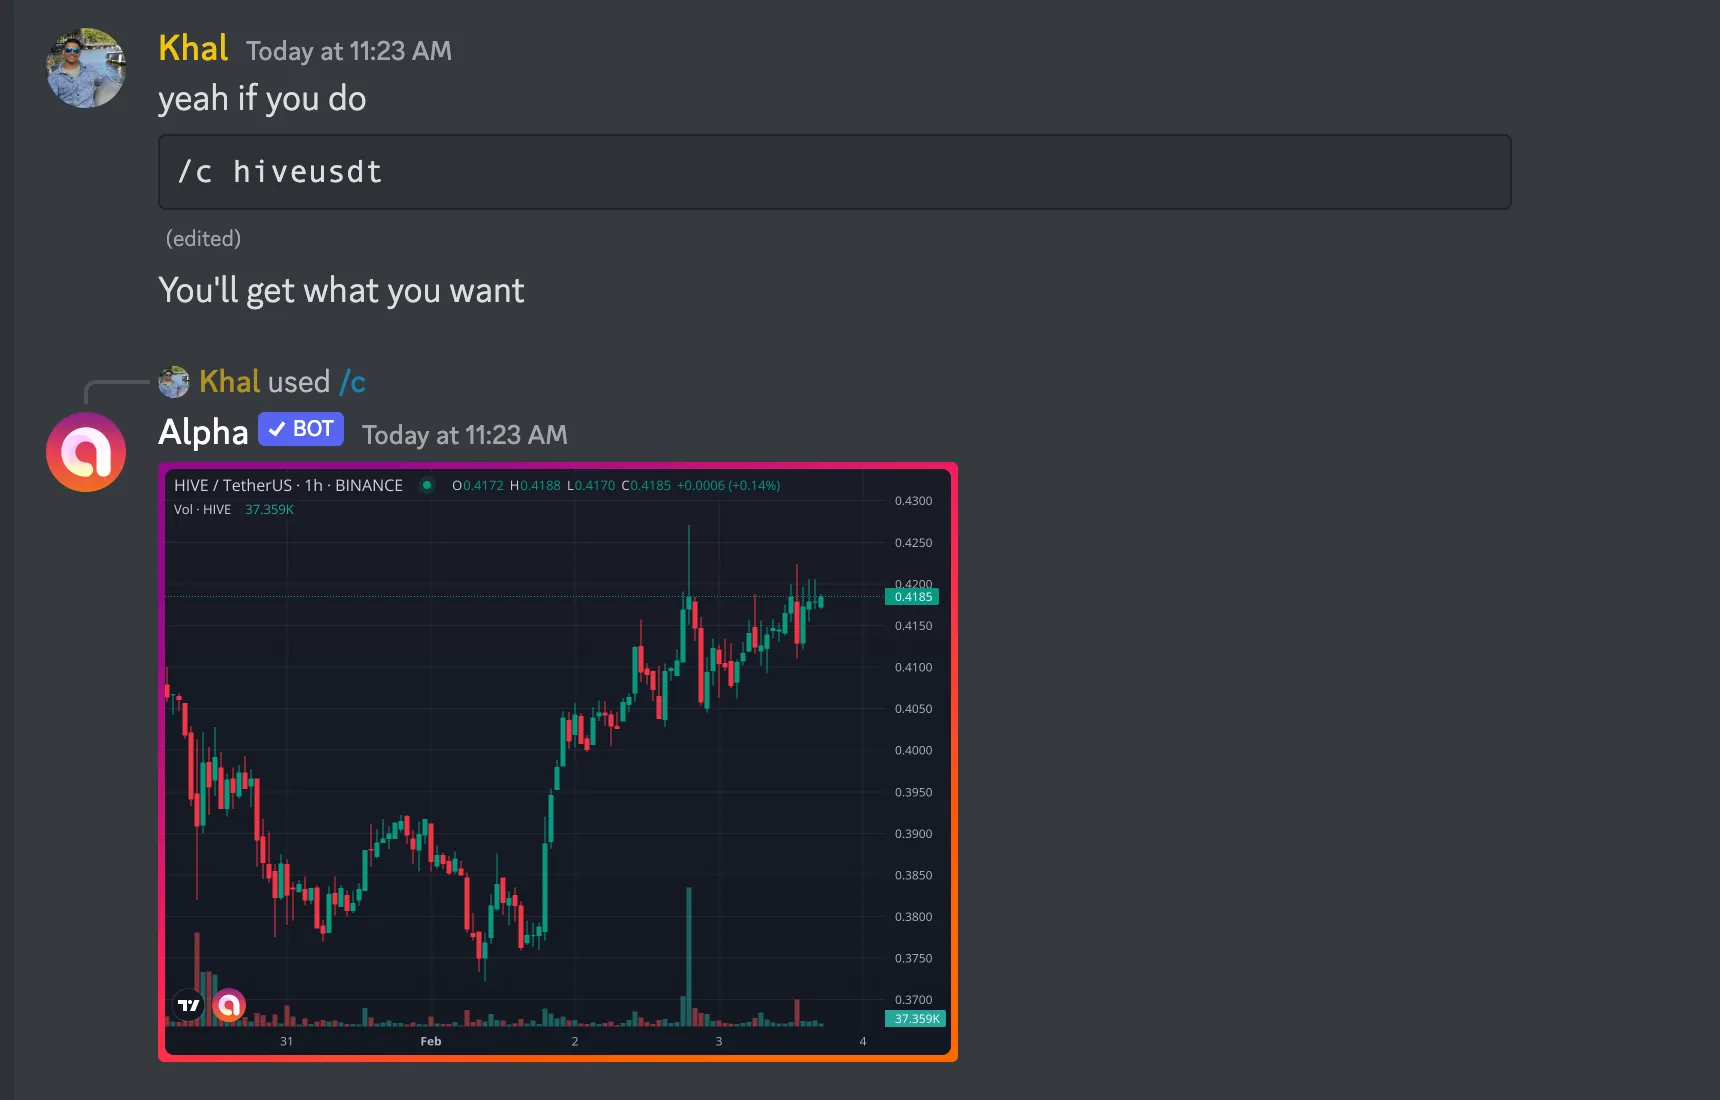The height and width of the screenshot is (1100, 1720).
Task: Click the green market status dot
Action: click(x=427, y=485)
